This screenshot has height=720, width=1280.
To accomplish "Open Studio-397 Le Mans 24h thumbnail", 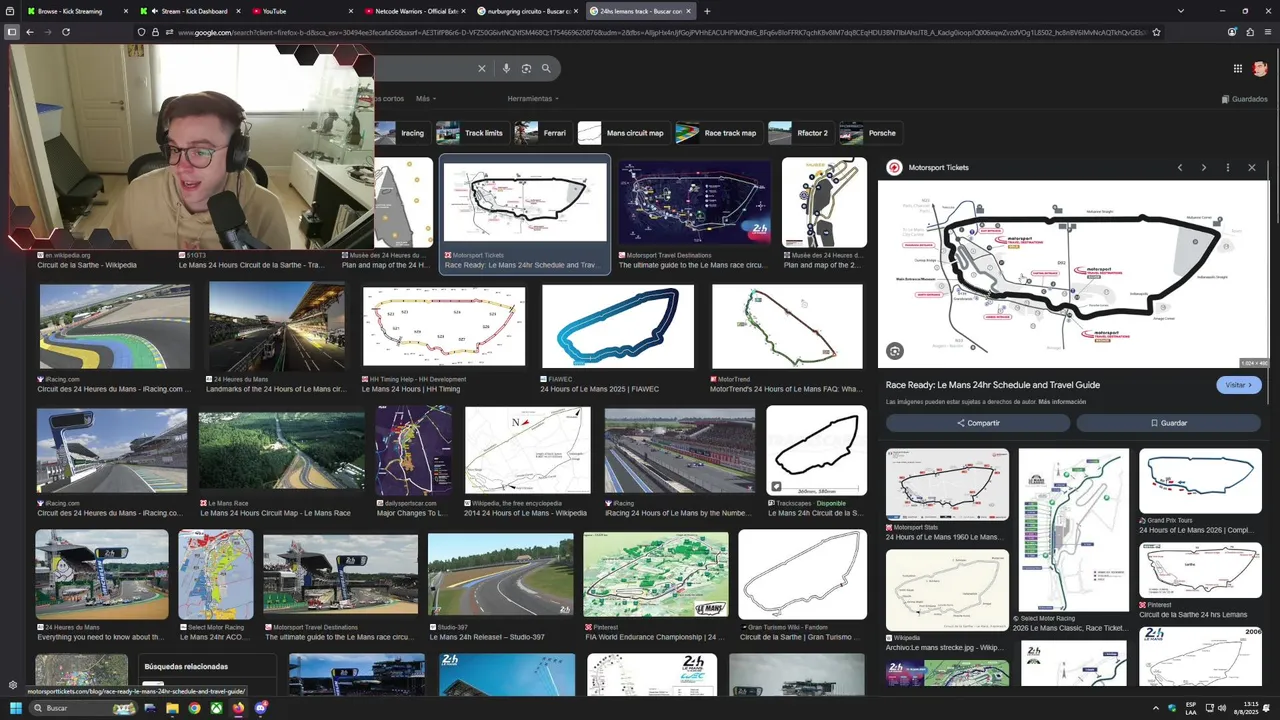I will tap(501, 575).
